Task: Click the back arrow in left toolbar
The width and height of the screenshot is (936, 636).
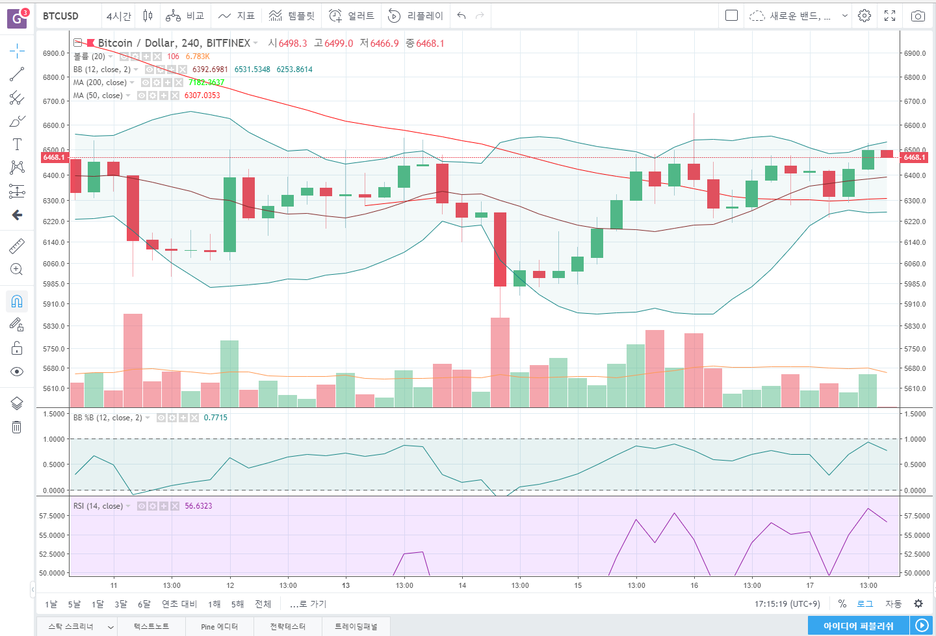Action: coord(17,215)
